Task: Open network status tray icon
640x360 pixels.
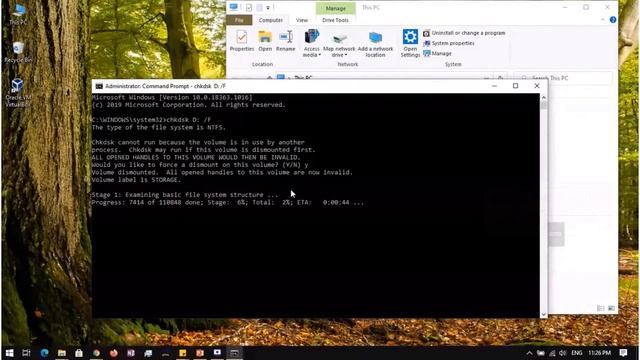Action: [552, 353]
